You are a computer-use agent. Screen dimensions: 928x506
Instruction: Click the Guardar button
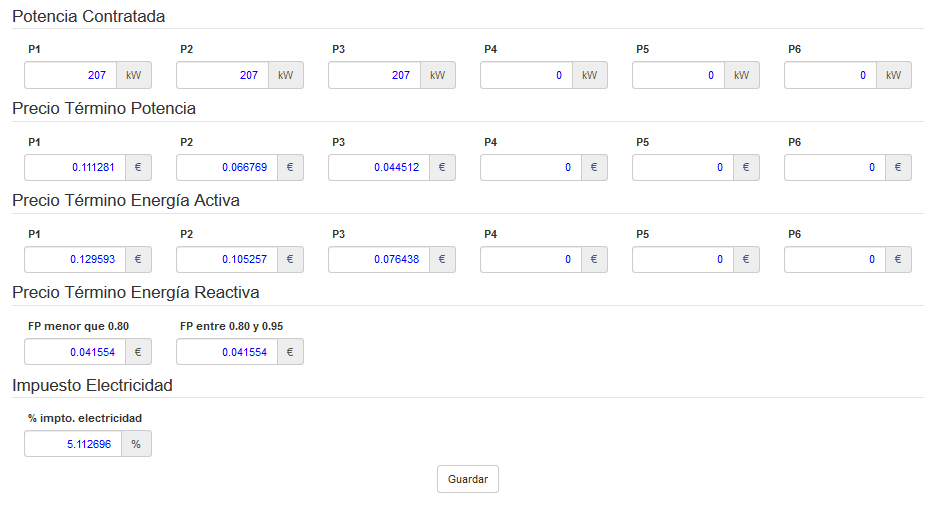click(467, 479)
